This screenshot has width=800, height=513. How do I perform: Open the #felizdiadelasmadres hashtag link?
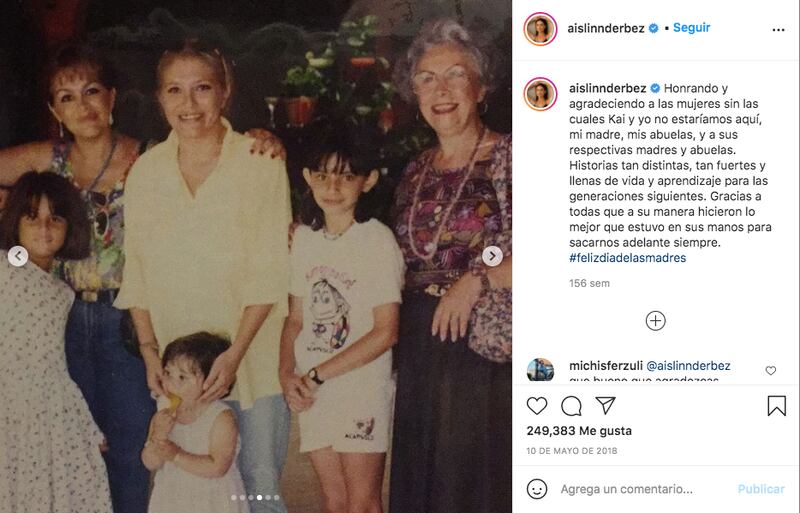tap(628, 258)
